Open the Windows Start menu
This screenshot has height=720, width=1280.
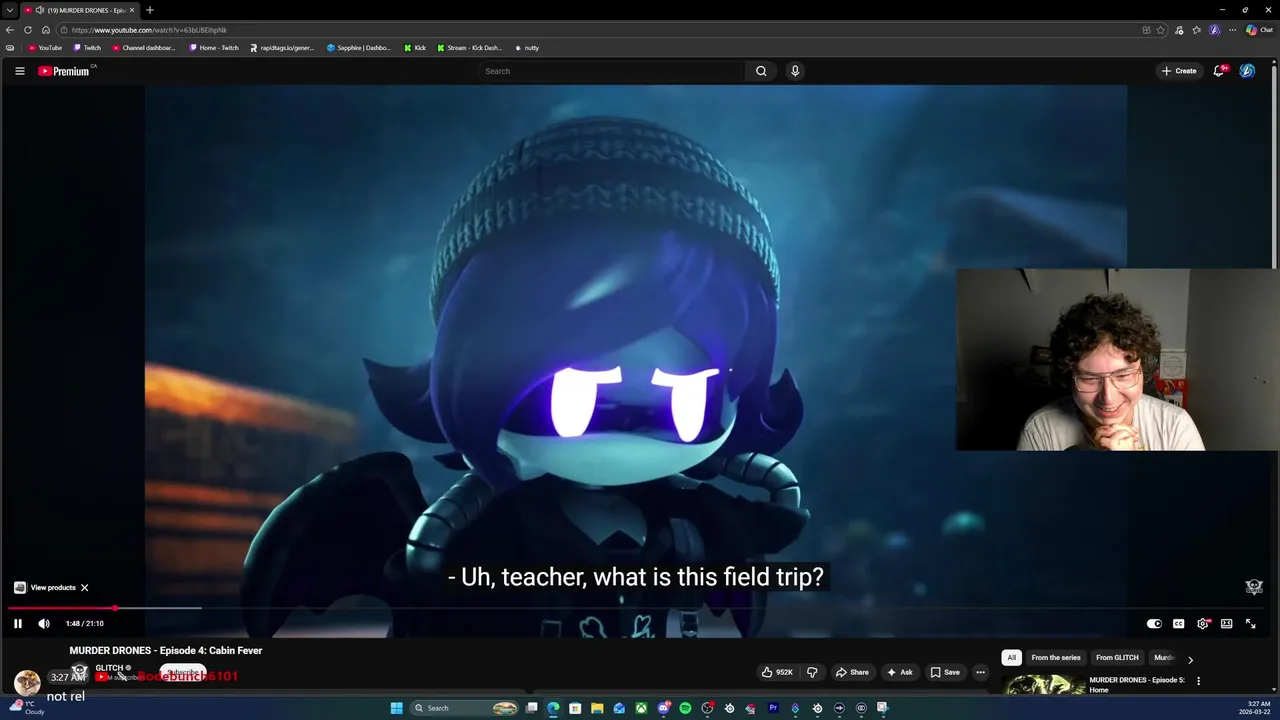click(x=396, y=708)
